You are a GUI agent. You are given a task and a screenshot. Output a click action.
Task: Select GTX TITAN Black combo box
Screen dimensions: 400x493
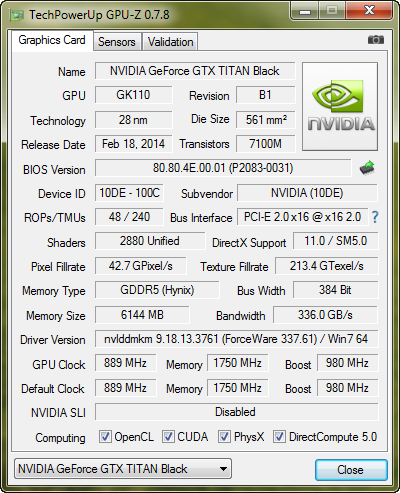coord(123,469)
